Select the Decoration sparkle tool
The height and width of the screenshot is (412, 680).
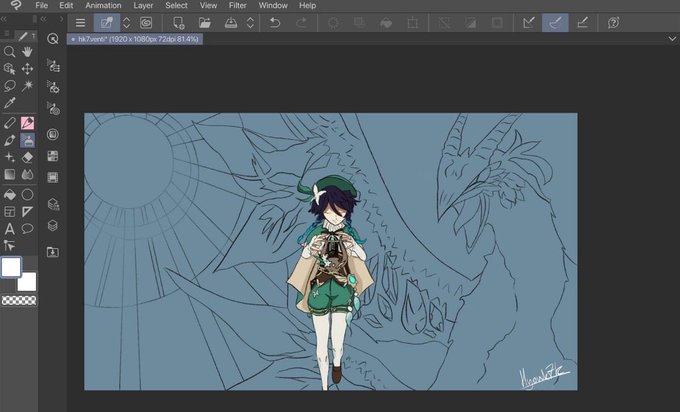[x=9, y=157]
